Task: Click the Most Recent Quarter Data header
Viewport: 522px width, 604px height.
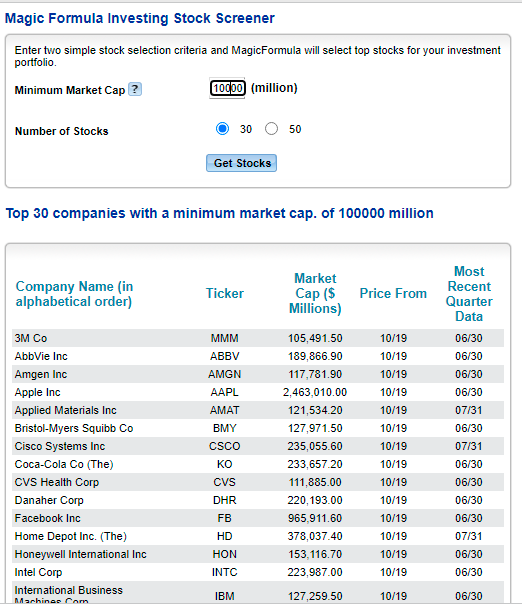Action: (469, 294)
